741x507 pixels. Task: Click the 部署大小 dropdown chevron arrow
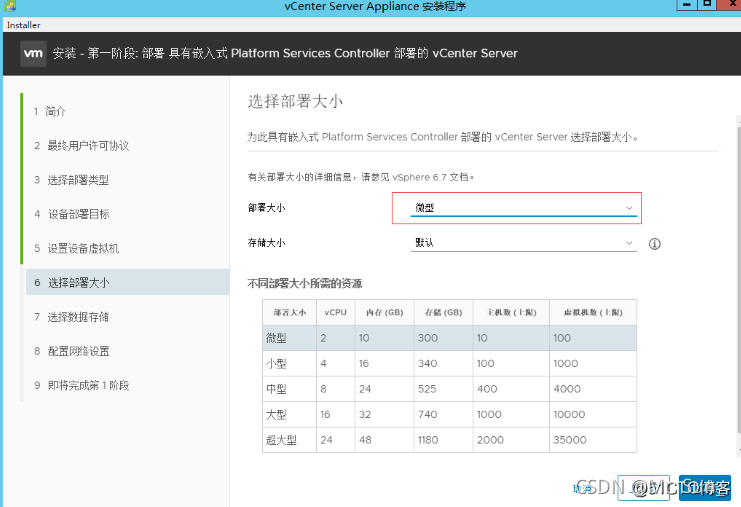point(629,208)
